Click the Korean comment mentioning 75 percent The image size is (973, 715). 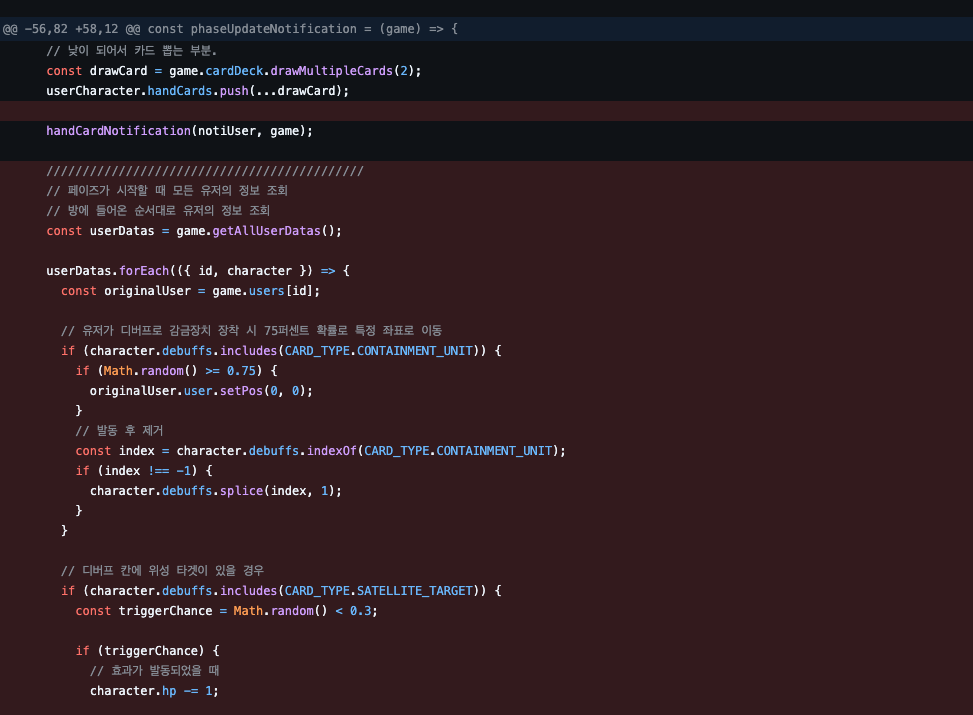click(x=251, y=330)
